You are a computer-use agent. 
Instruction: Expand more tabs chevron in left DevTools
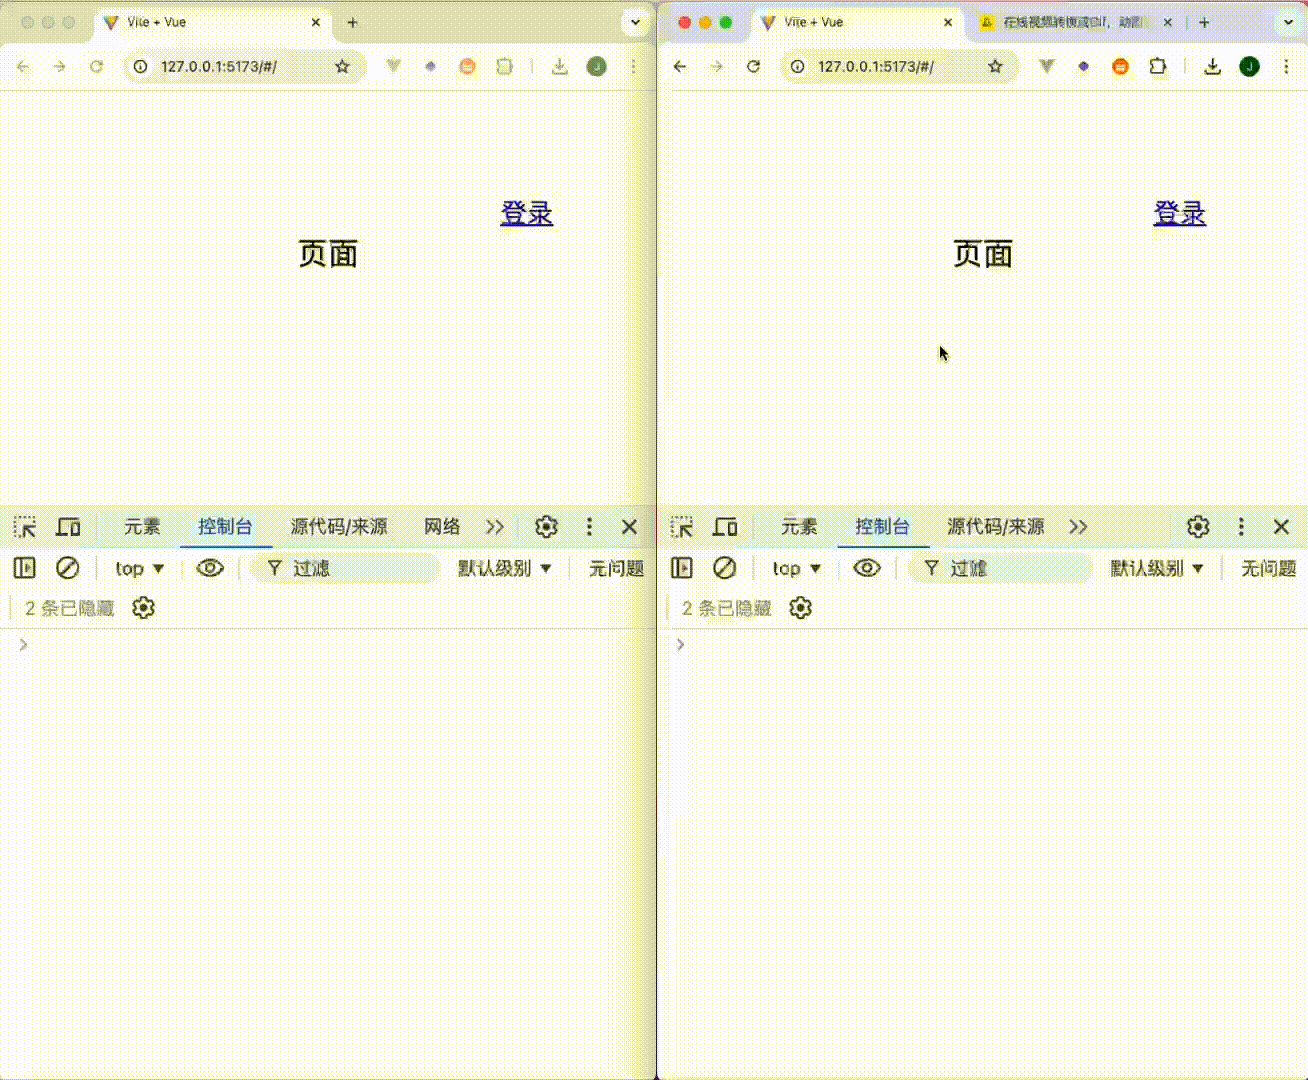click(495, 527)
